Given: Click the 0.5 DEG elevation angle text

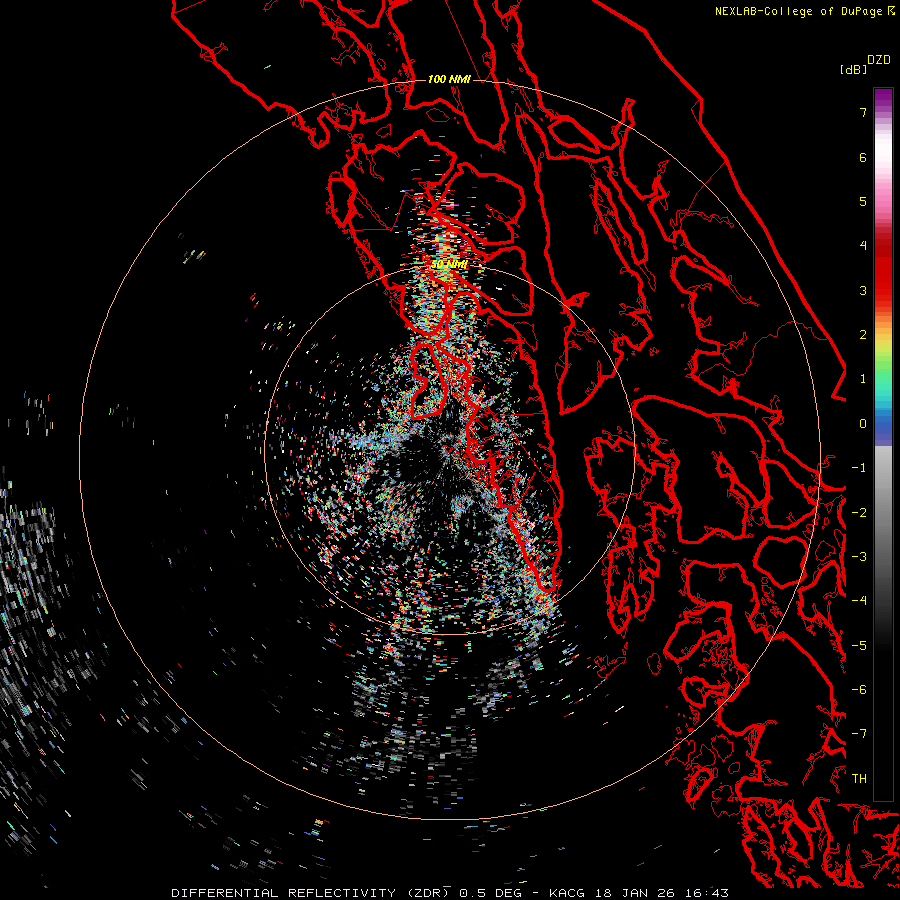Looking at the screenshot, I should tap(490, 893).
